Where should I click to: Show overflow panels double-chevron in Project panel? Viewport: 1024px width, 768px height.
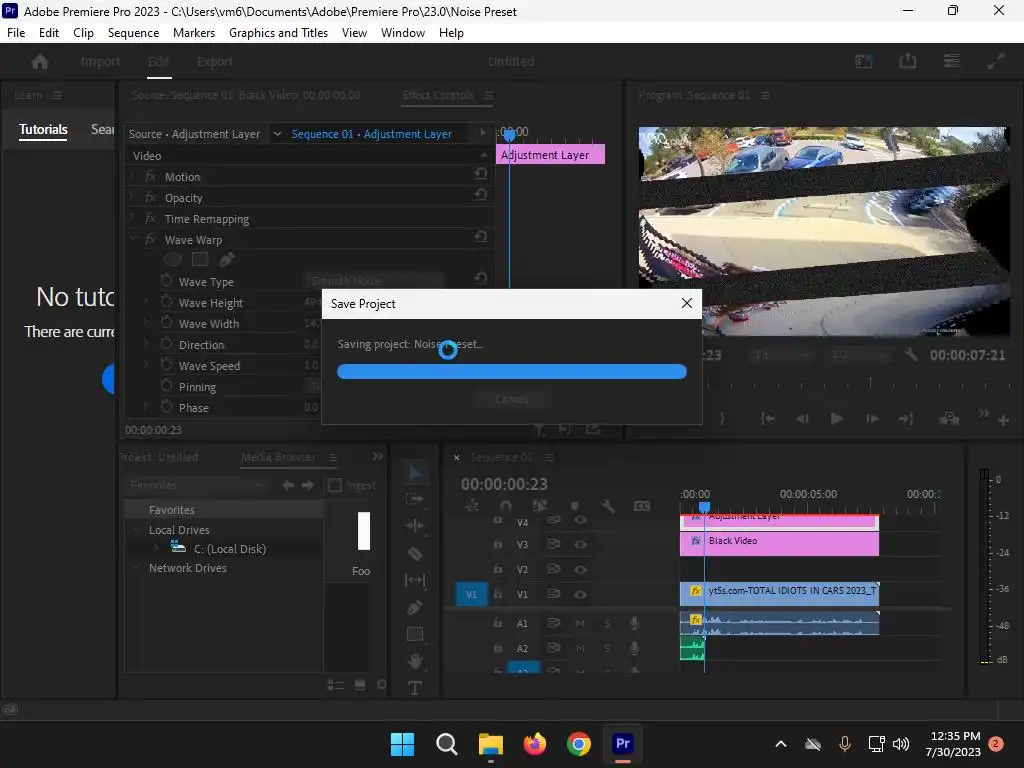(377, 456)
